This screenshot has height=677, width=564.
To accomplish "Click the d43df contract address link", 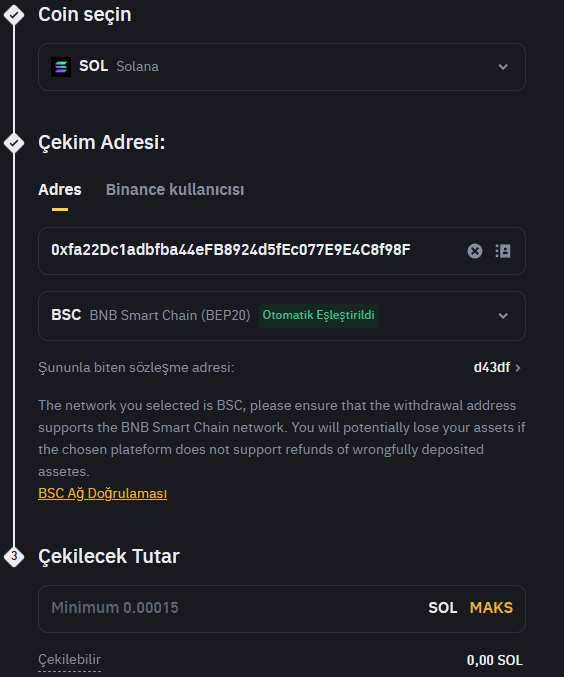I will 492,367.
